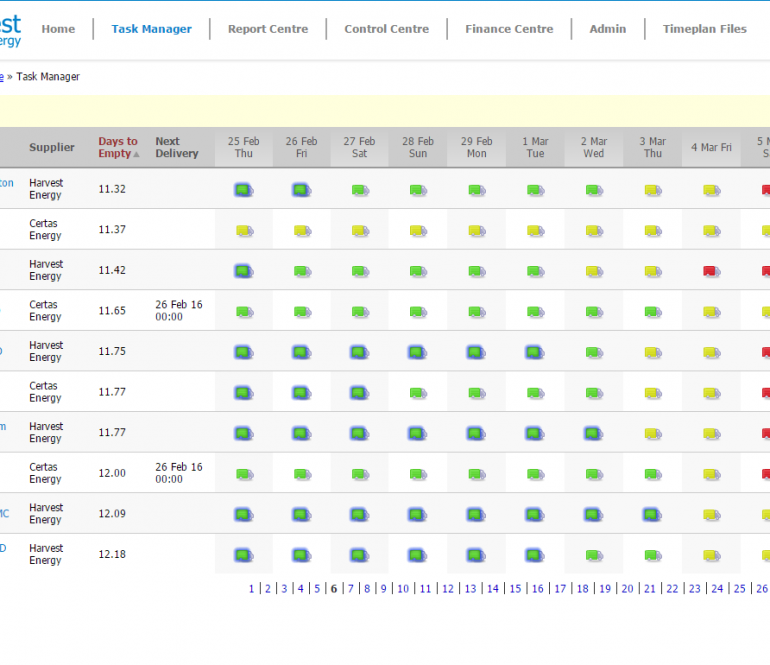The image size is (770, 665).
Task: Select the green tank for 27 Feb in the 11.65 row
Action: 359,312
